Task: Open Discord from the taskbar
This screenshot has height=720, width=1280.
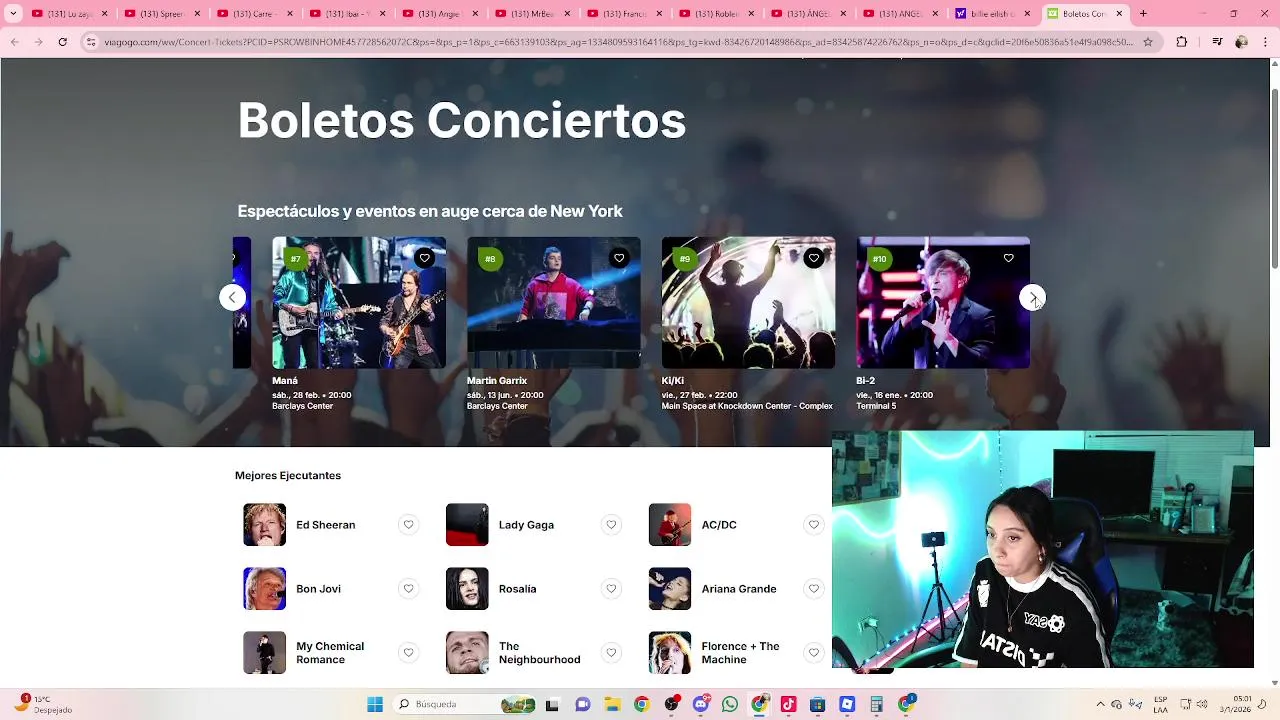Action: pyautogui.click(x=701, y=704)
